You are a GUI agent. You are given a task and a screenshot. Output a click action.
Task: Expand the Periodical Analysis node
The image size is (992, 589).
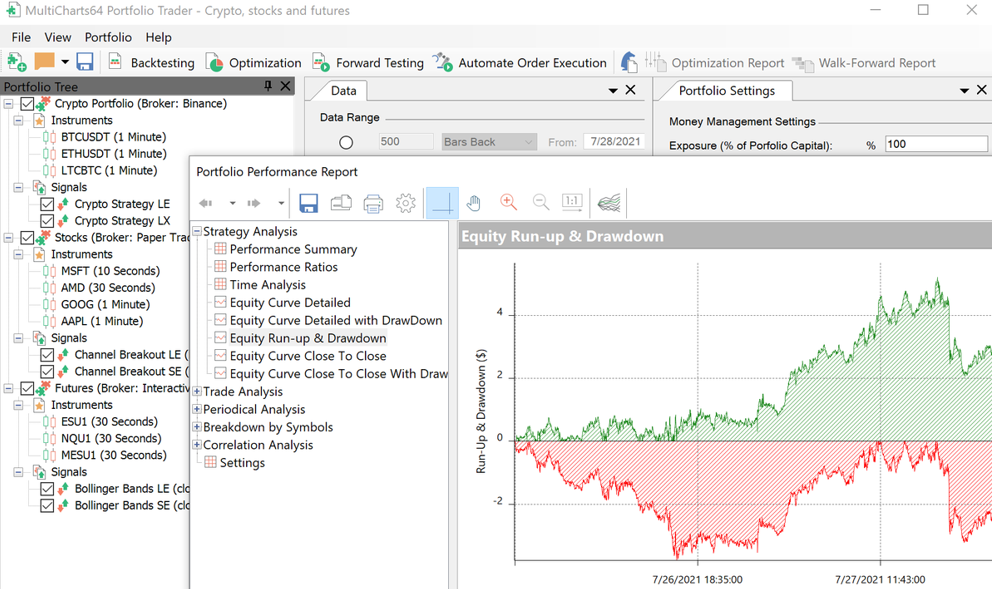[x=197, y=409]
